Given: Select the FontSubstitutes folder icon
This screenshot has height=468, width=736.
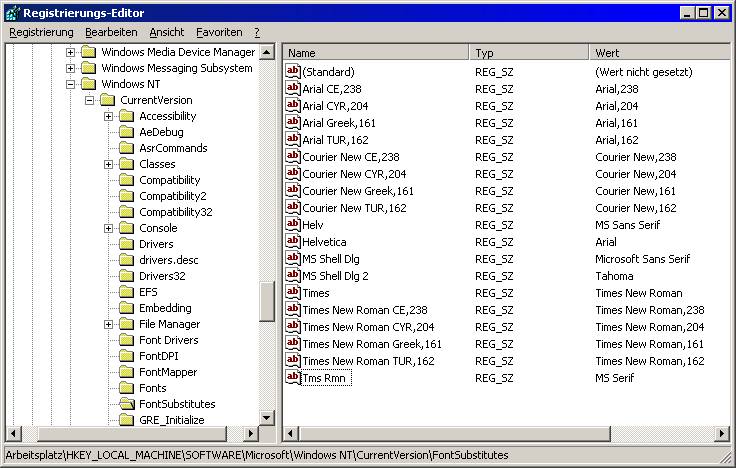Looking at the screenshot, I should (x=126, y=404).
